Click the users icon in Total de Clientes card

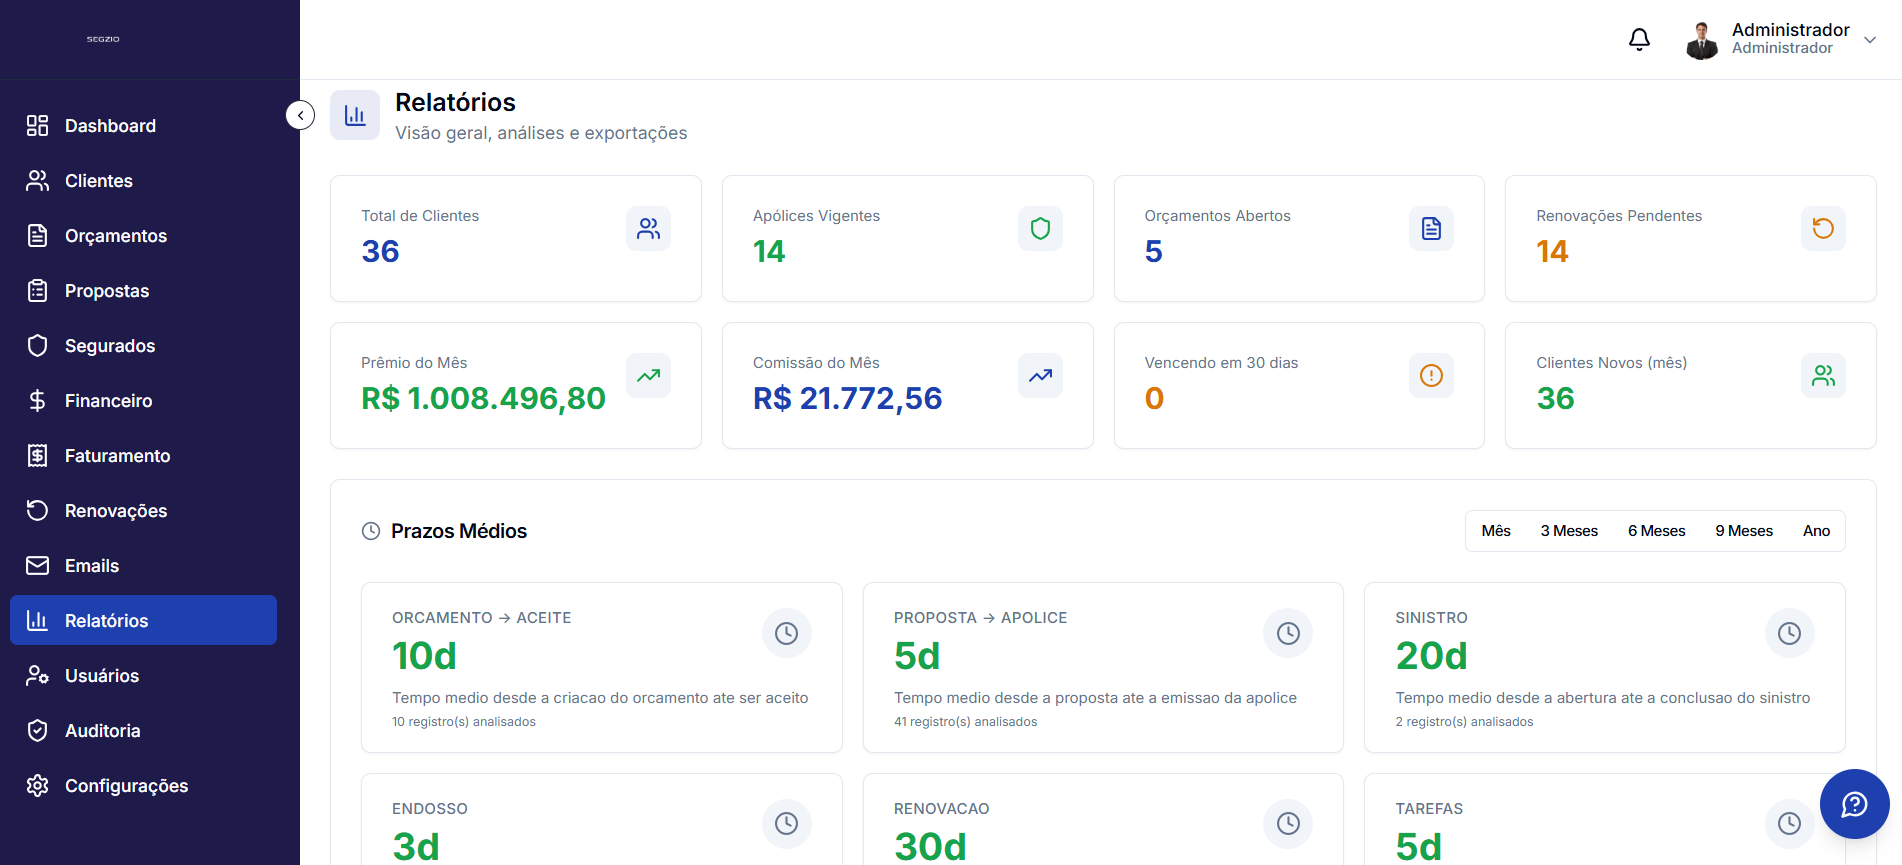coord(648,229)
